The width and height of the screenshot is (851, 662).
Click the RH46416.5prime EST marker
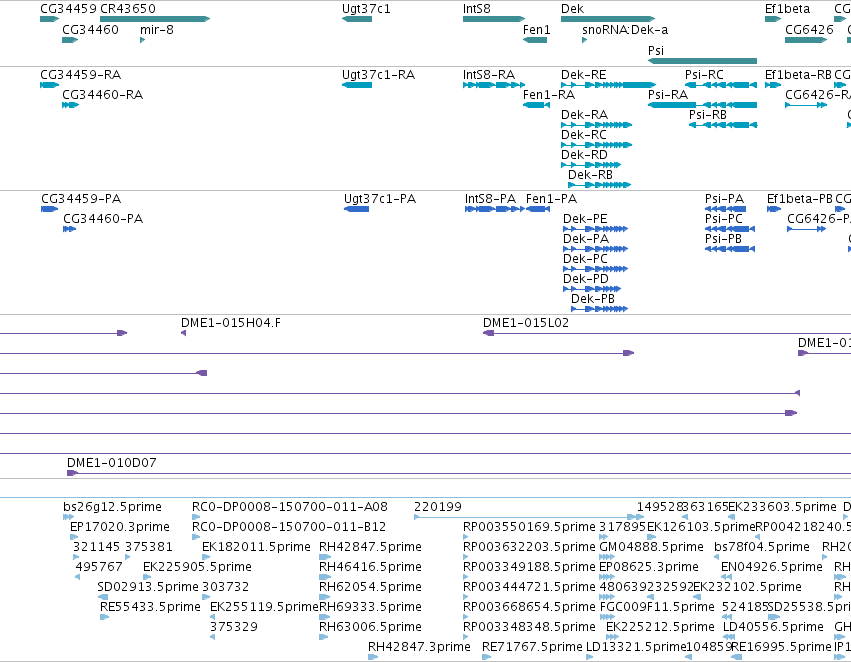325,577
